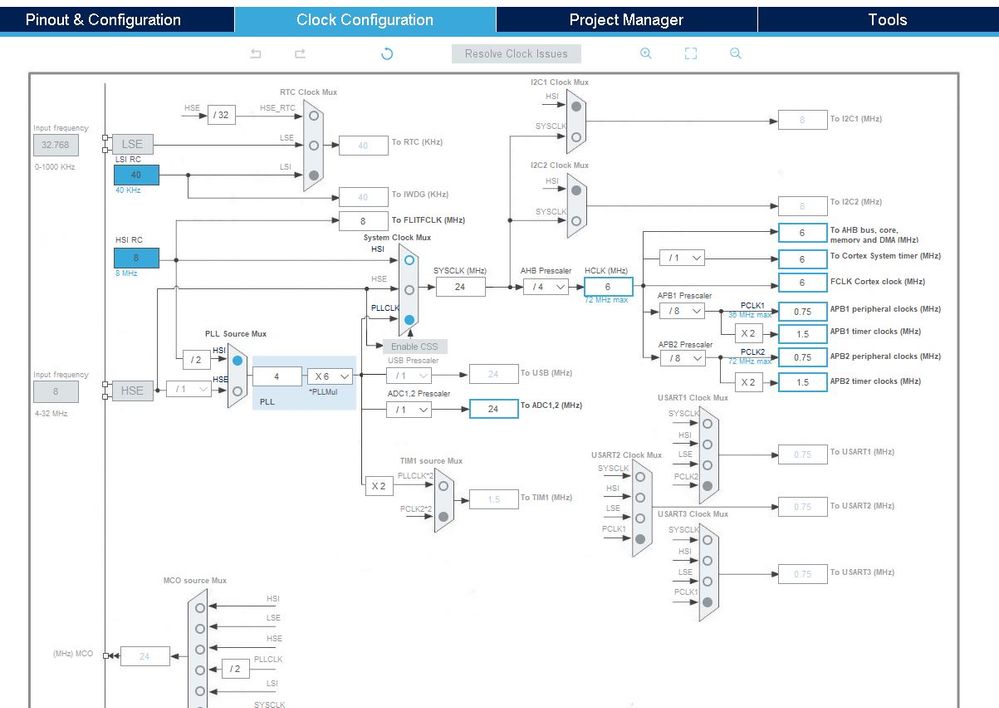Select PCLK2*2 in TIM1 source Mux
Image resolution: width=999 pixels, height=708 pixels.
443,517
